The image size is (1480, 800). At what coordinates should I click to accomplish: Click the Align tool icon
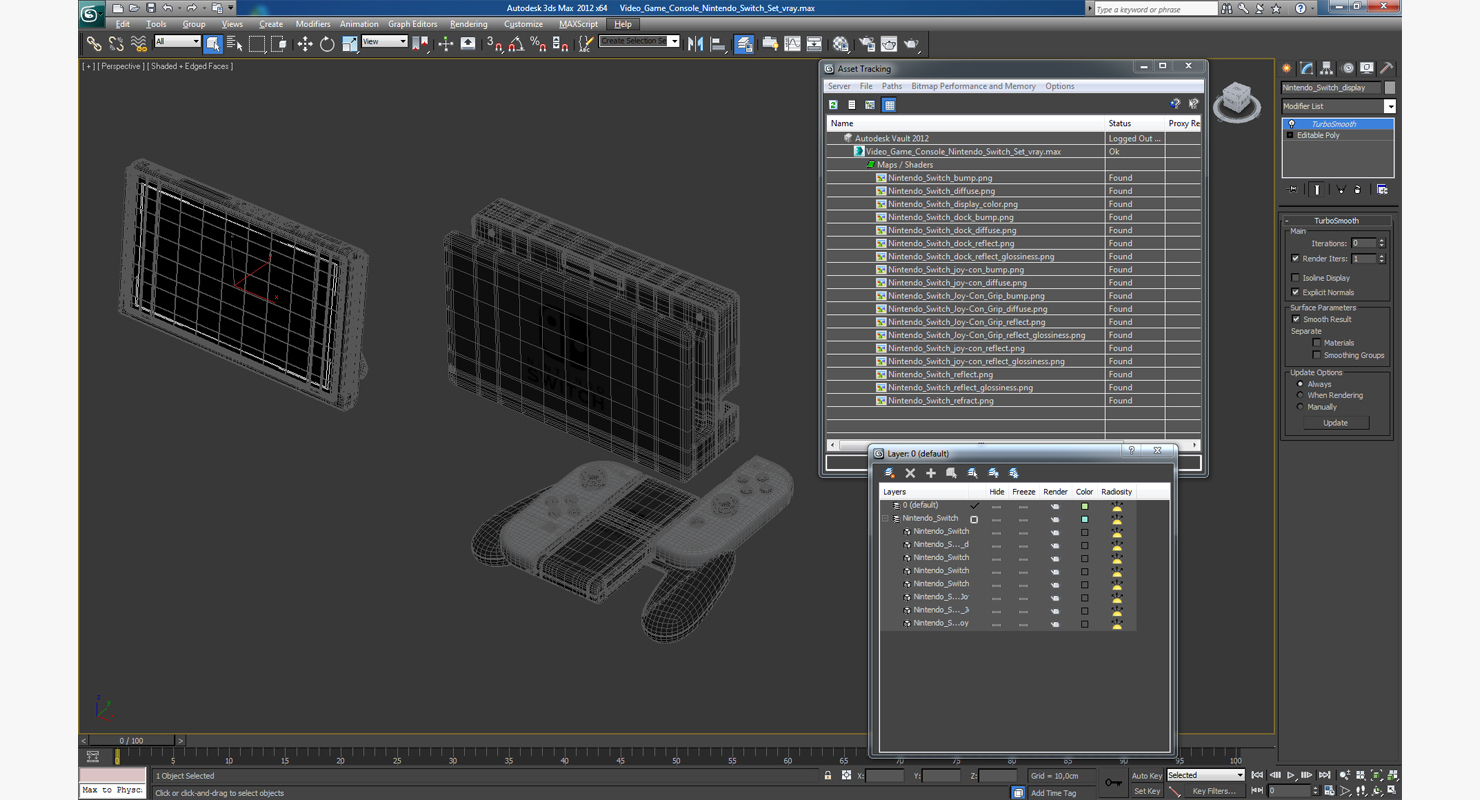click(x=718, y=44)
